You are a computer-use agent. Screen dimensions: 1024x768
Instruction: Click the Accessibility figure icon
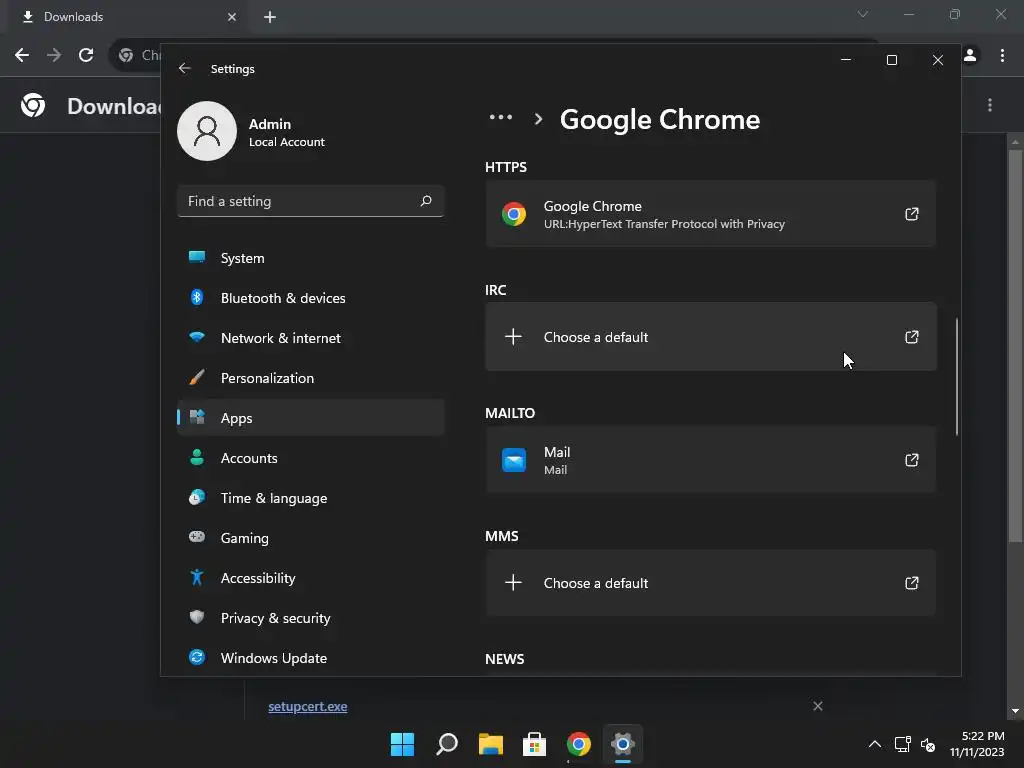click(x=197, y=577)
